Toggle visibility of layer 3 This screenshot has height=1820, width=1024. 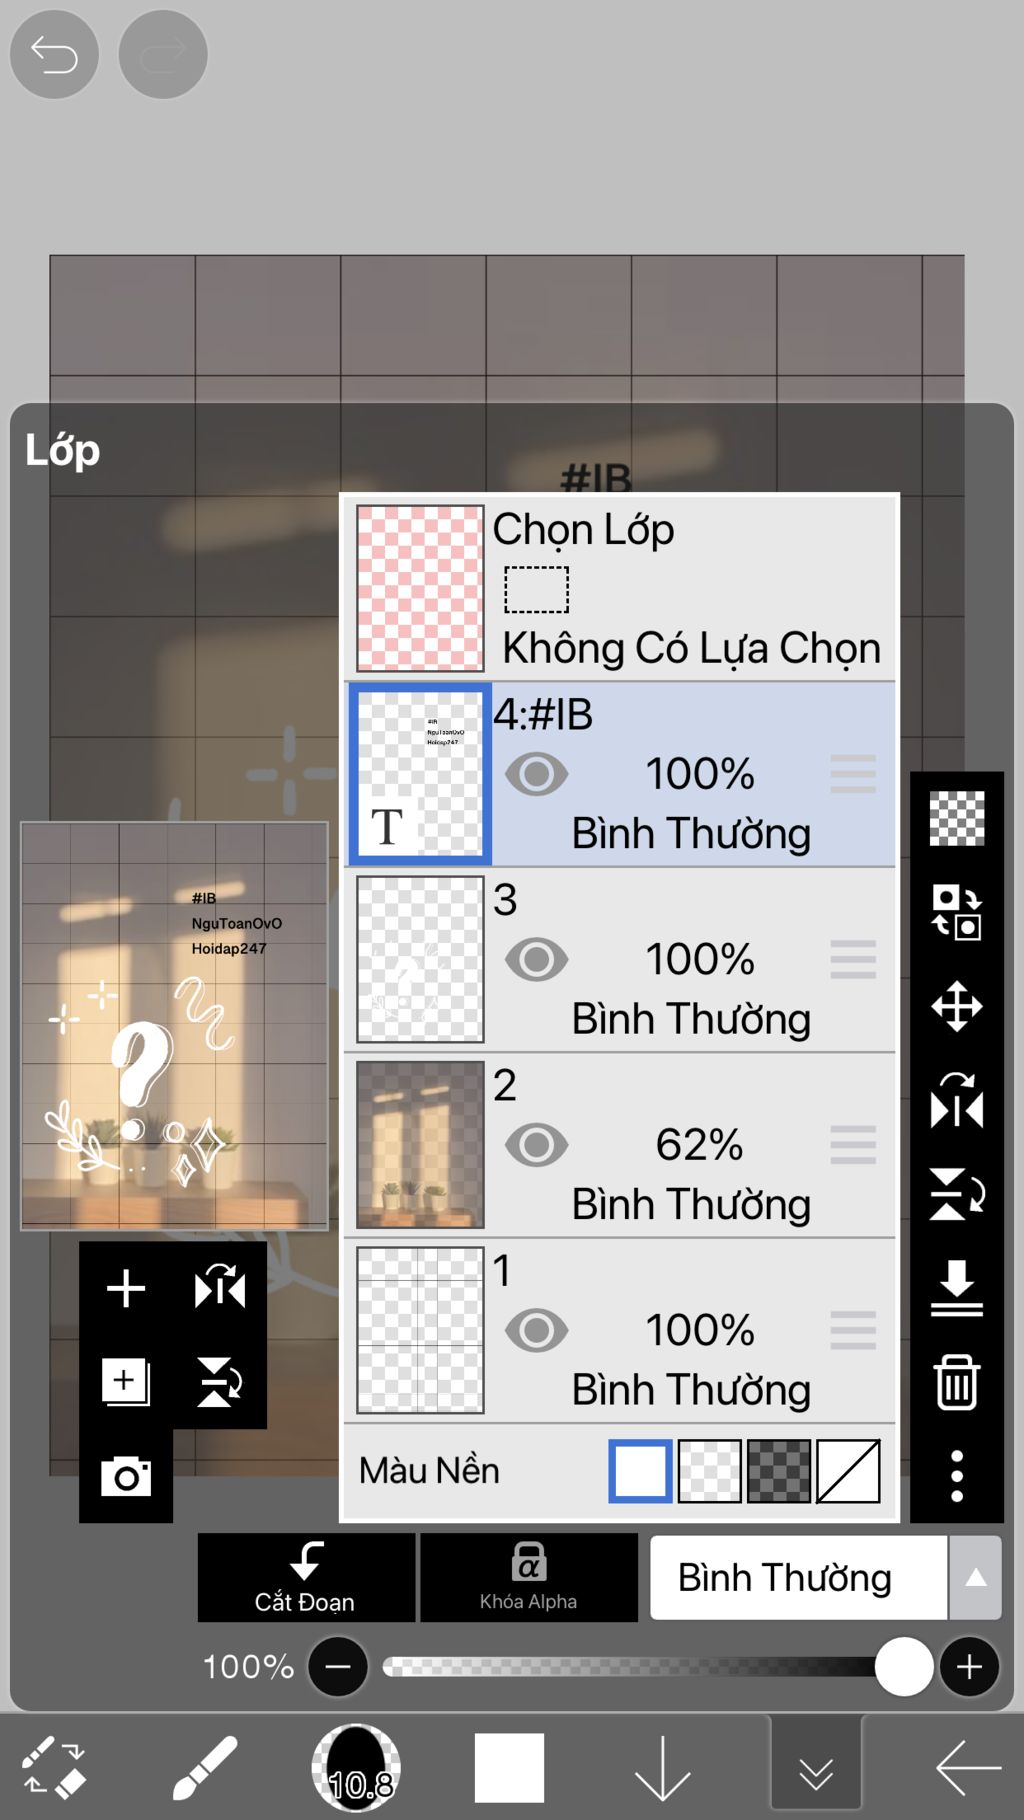click(536, 960)
